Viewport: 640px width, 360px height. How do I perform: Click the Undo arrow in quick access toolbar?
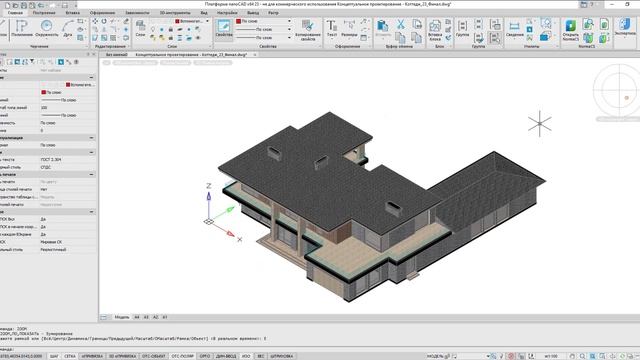[41, 5]
